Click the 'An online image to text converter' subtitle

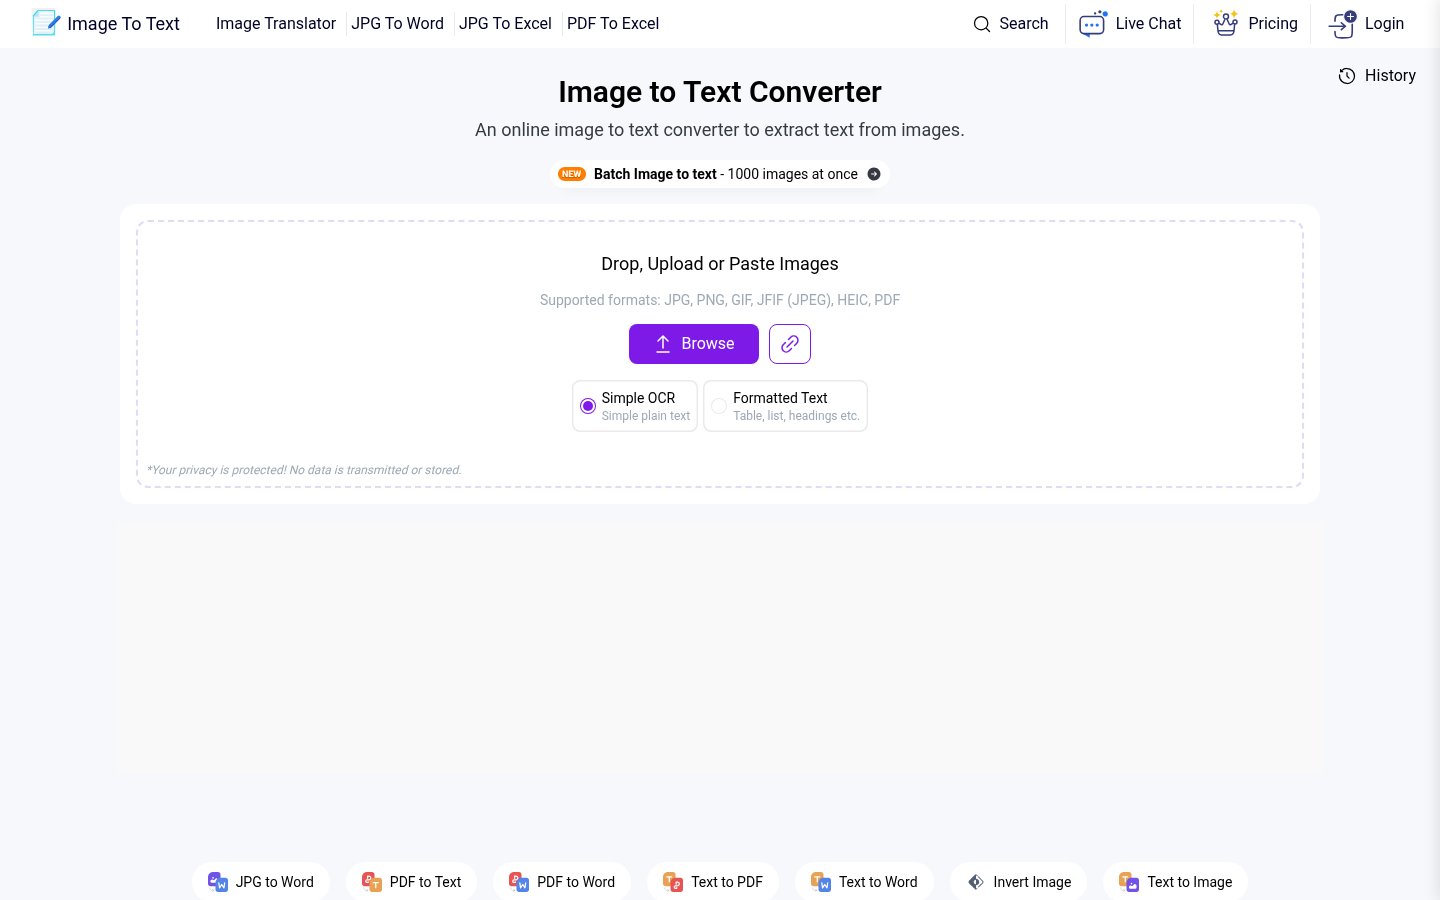click(x=720, y=130)
